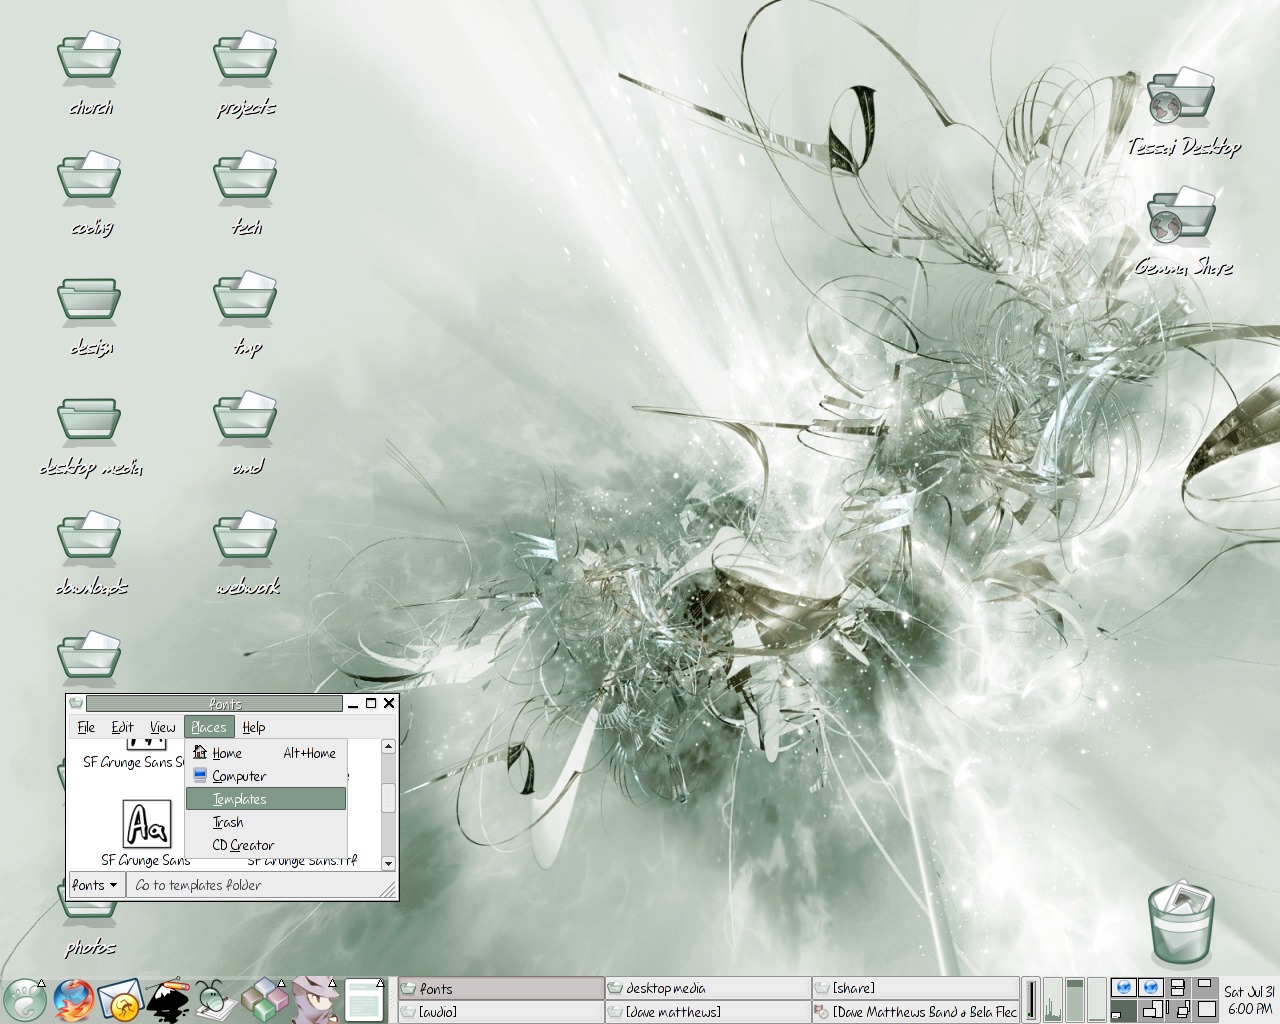Choose Trash from the Places menu
This screenshot has width=1280, height=1024.
(266, 822)
